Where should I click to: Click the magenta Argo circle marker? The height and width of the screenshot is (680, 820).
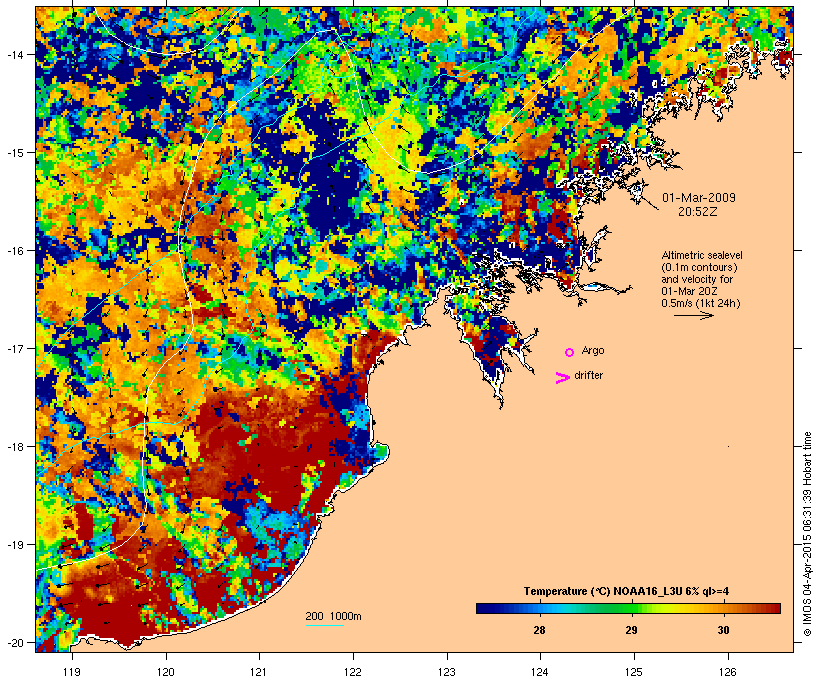[570, 353]
